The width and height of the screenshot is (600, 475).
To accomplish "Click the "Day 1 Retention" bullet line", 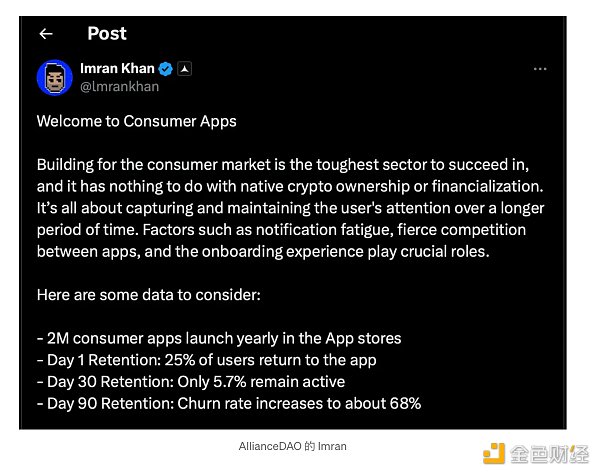I will coord(206,360).
